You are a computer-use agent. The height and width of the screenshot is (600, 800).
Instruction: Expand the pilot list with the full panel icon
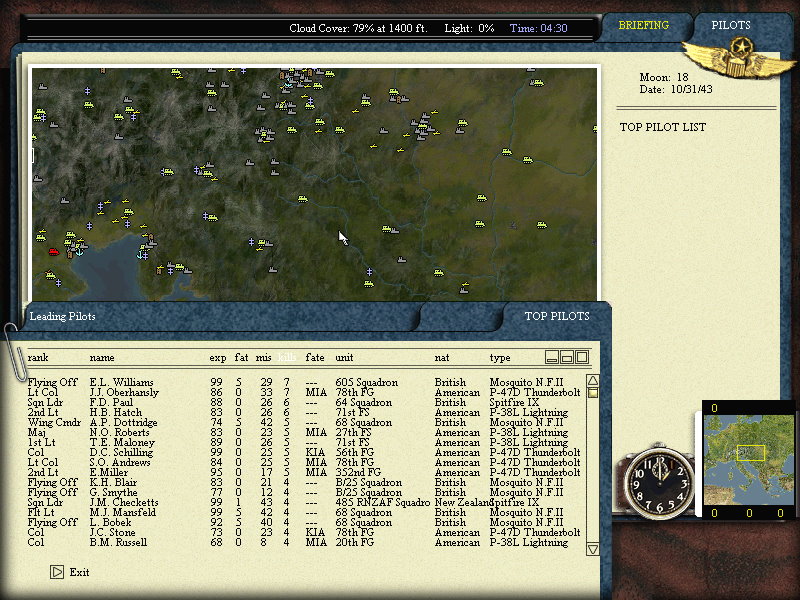coord(582,357)
